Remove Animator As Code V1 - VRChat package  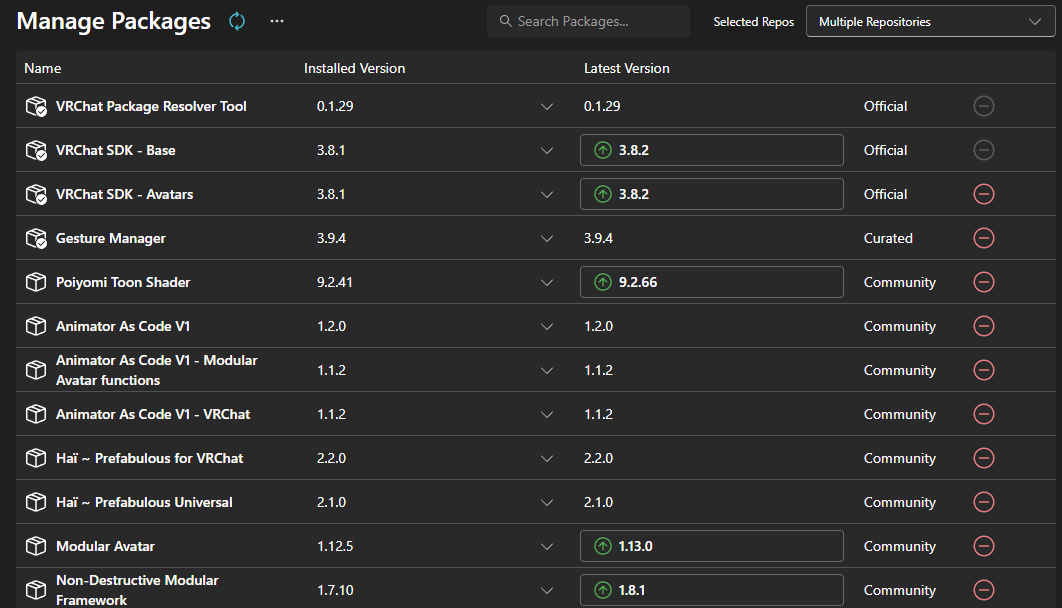[x=983, y=414]
